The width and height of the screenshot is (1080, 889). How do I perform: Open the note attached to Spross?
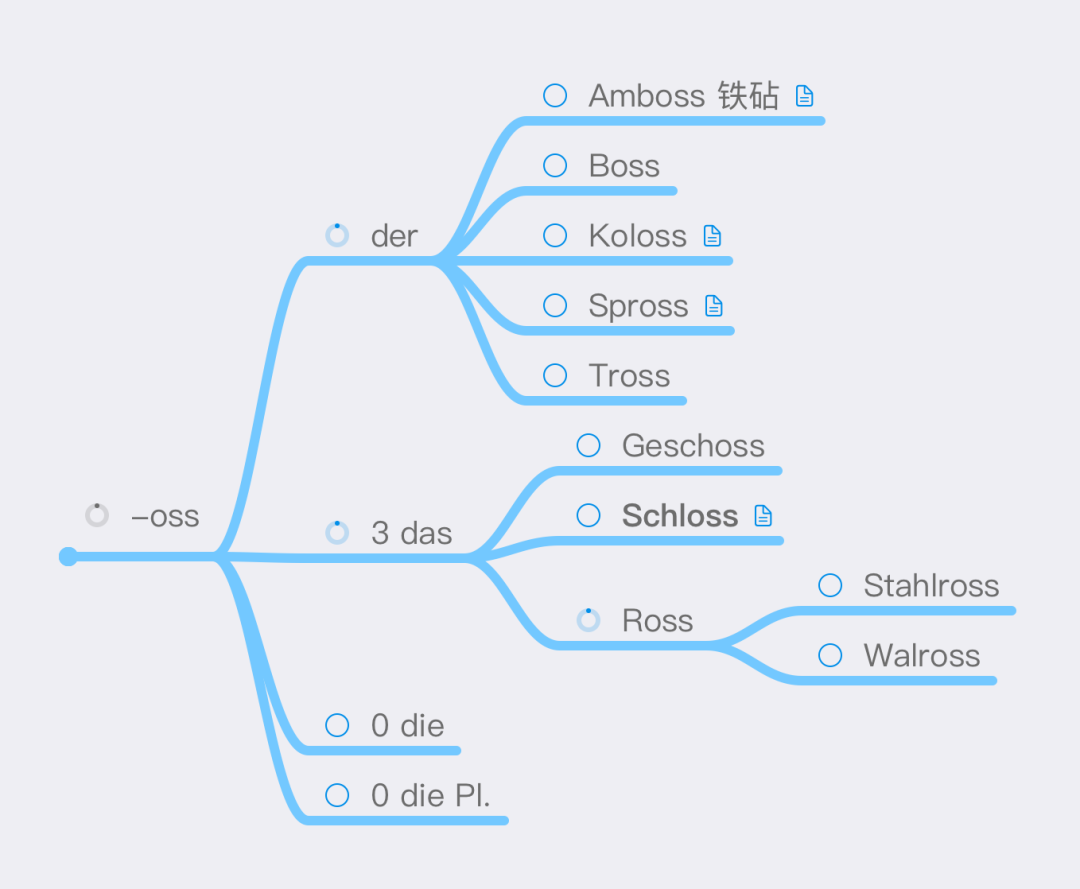pos(714,305)
